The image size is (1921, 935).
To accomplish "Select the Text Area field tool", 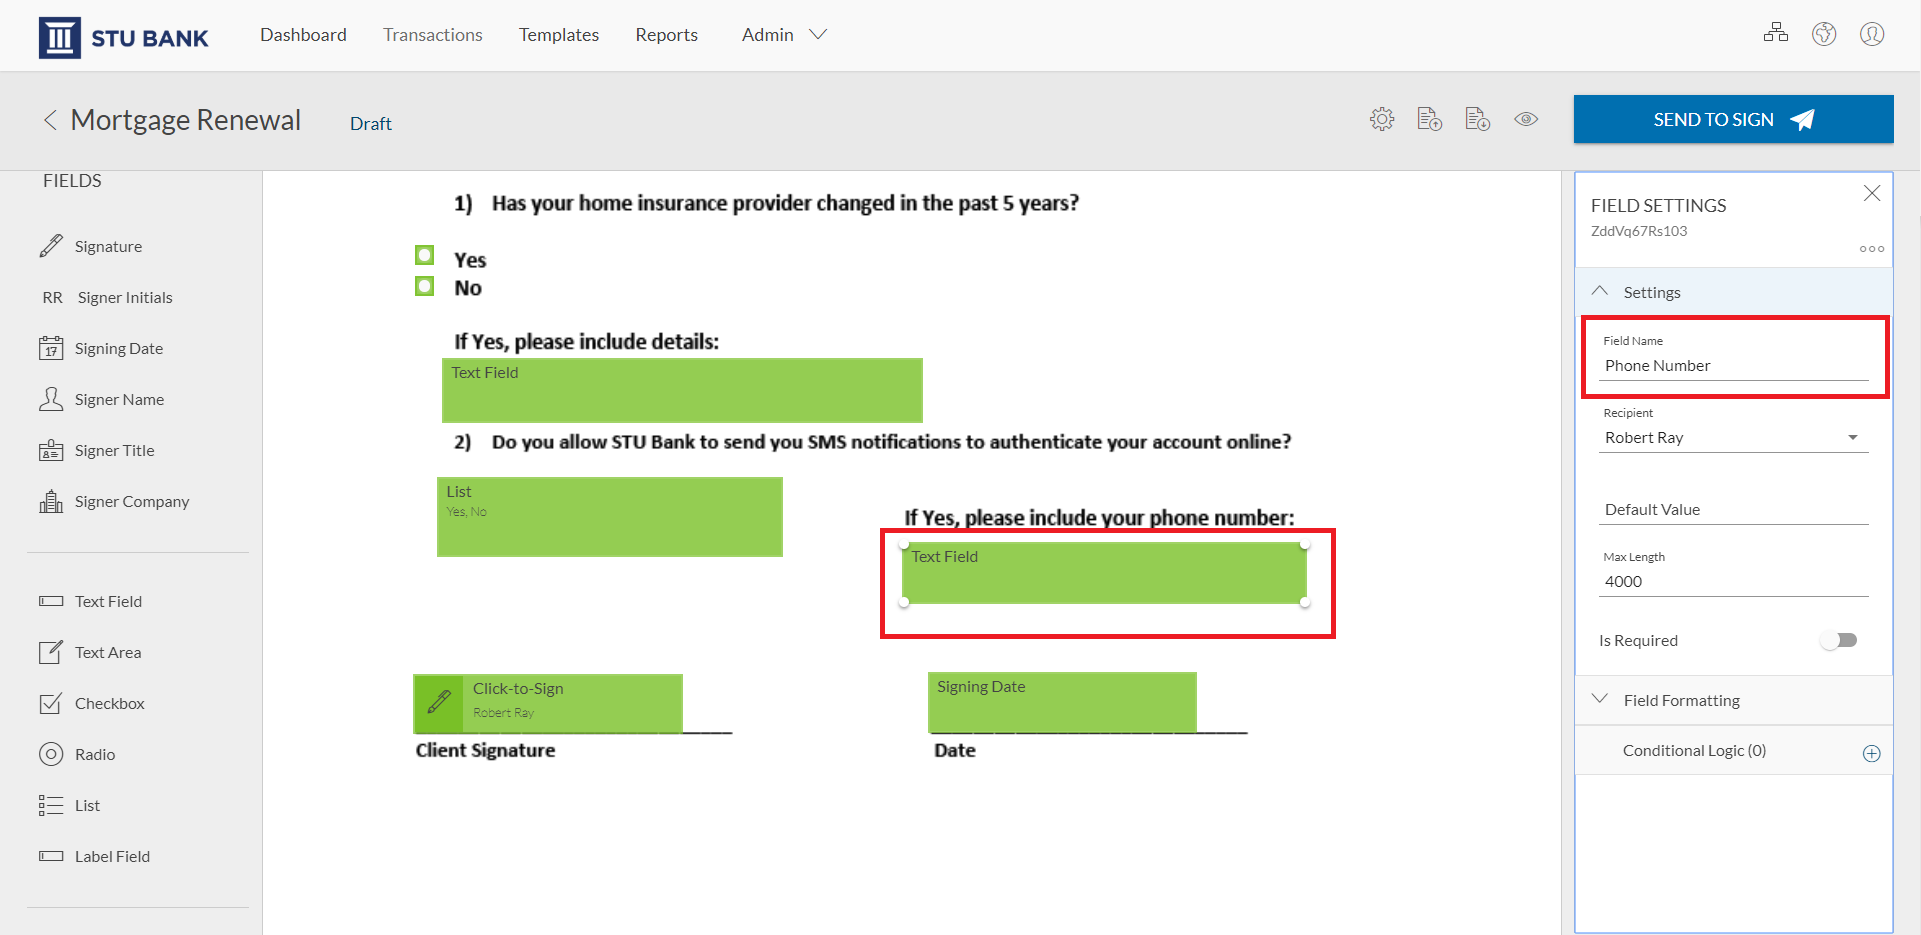I will click(90, 652).
